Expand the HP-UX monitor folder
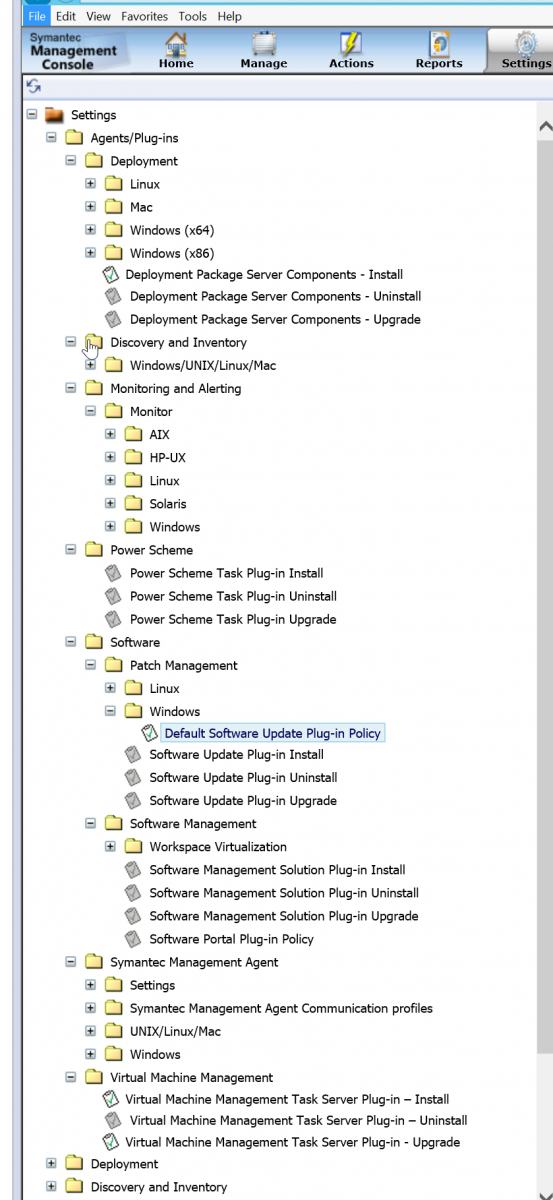The width and height of the screenshot is (553, 1200). click(110, 457)
